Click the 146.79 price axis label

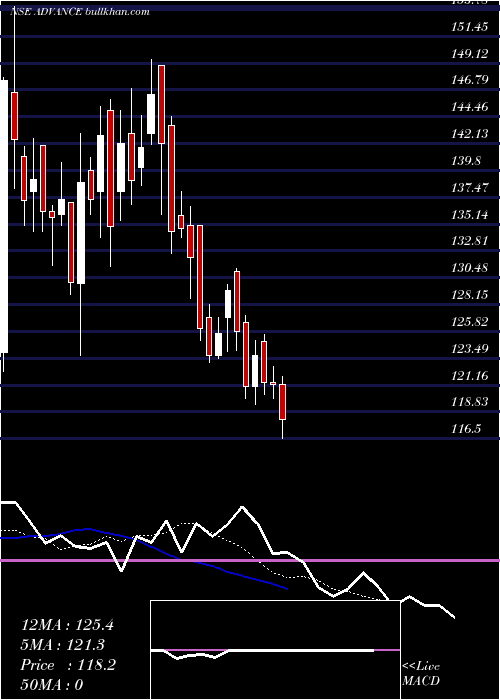(x=469, y=80)
